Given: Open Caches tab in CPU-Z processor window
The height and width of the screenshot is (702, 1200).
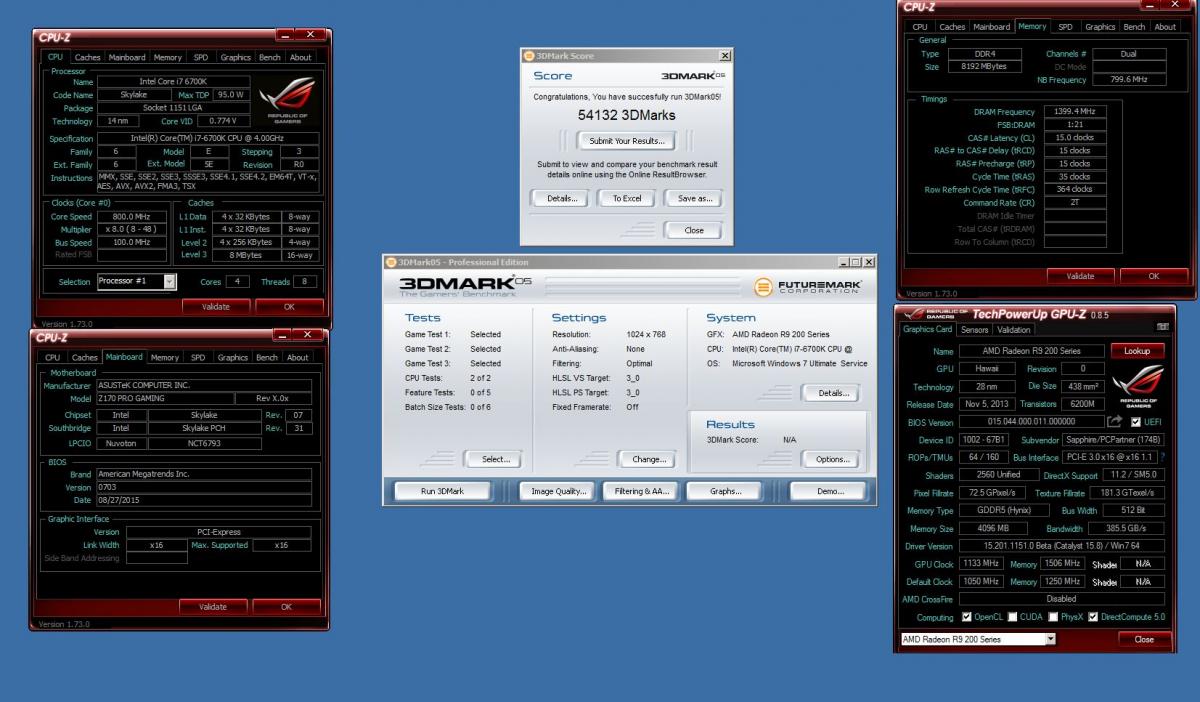Looking at the screenshot, I should [88, 58].
